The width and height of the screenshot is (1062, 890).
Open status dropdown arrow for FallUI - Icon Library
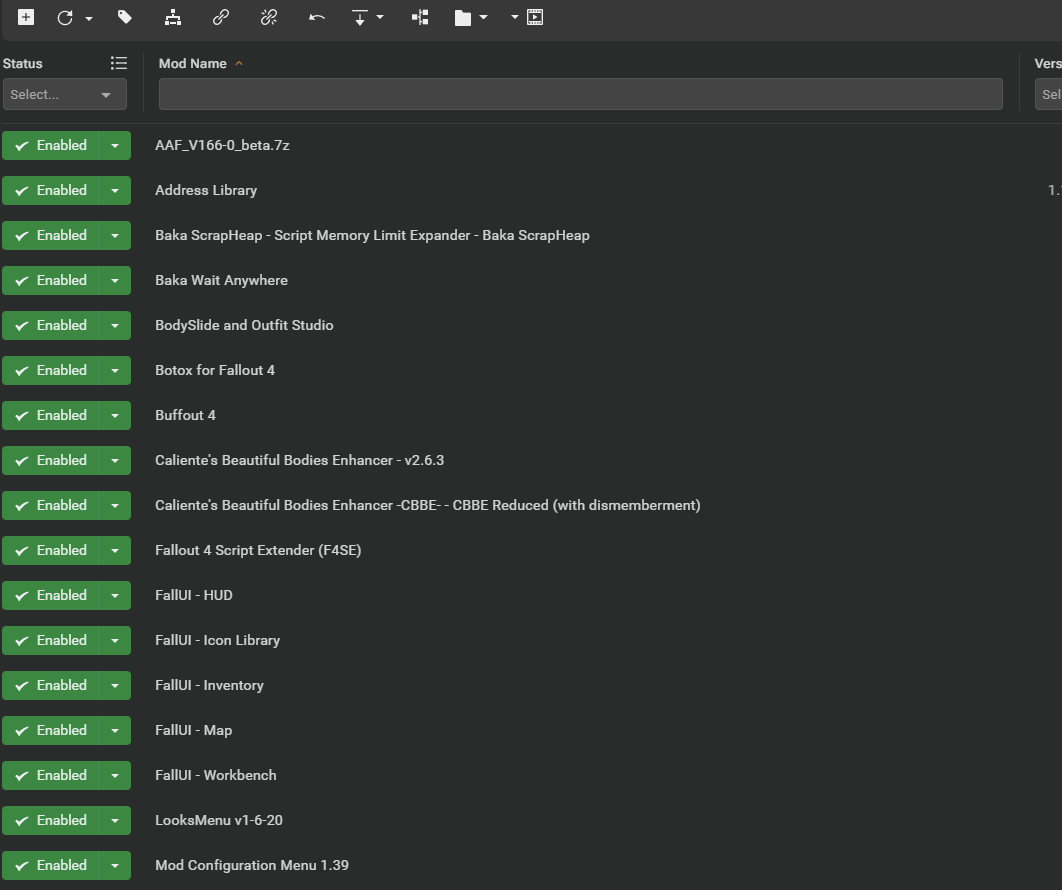(115, 640)
